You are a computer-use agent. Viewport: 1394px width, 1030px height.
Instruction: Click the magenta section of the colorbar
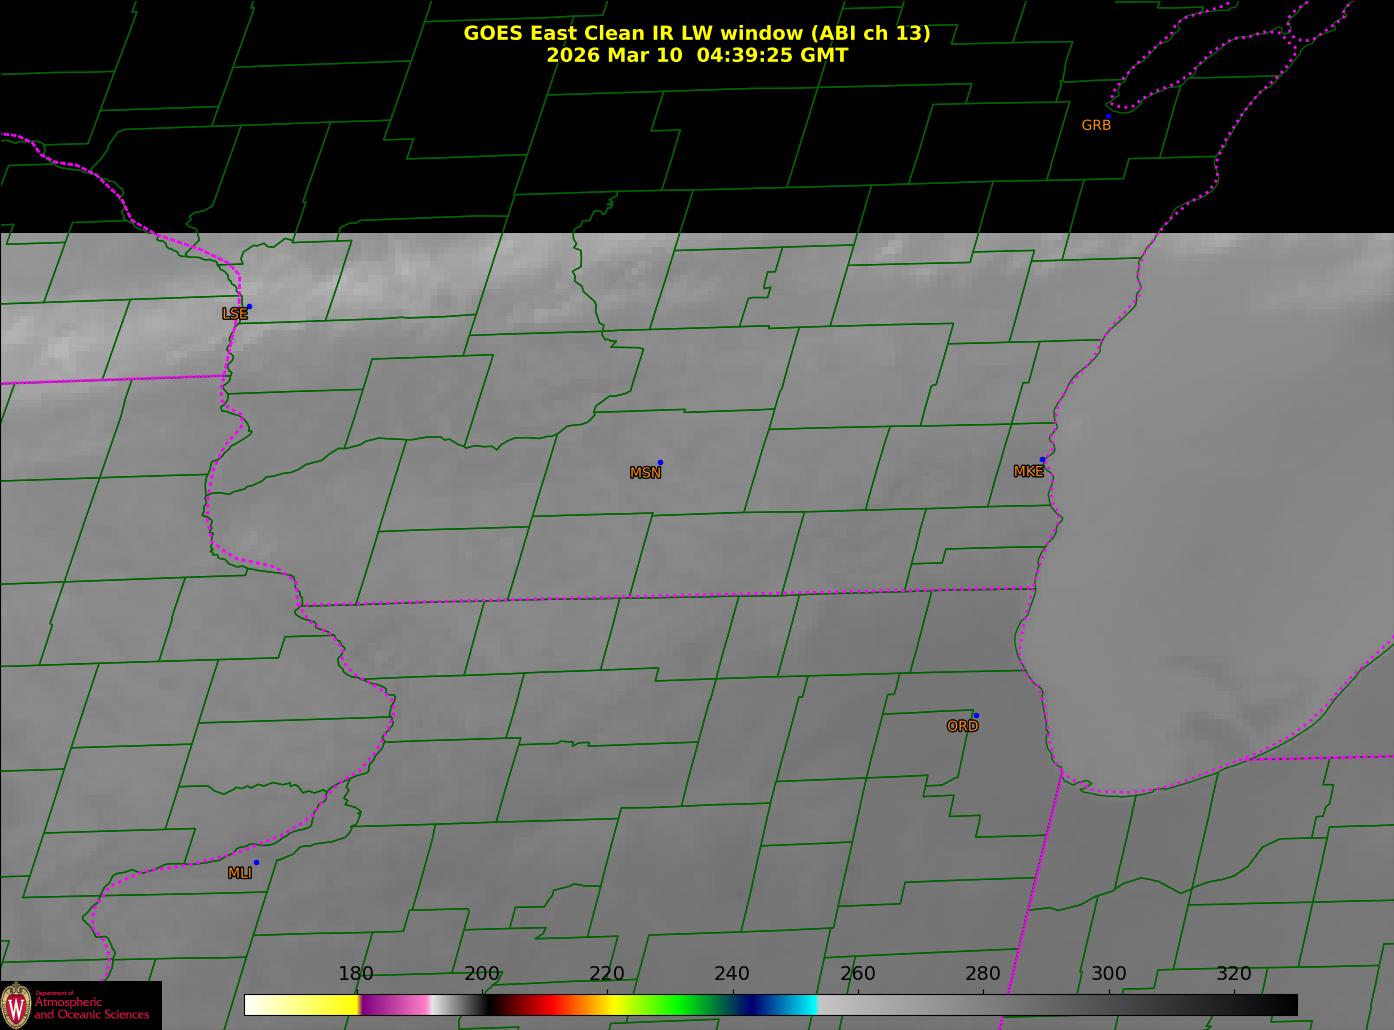(395, 1004)
